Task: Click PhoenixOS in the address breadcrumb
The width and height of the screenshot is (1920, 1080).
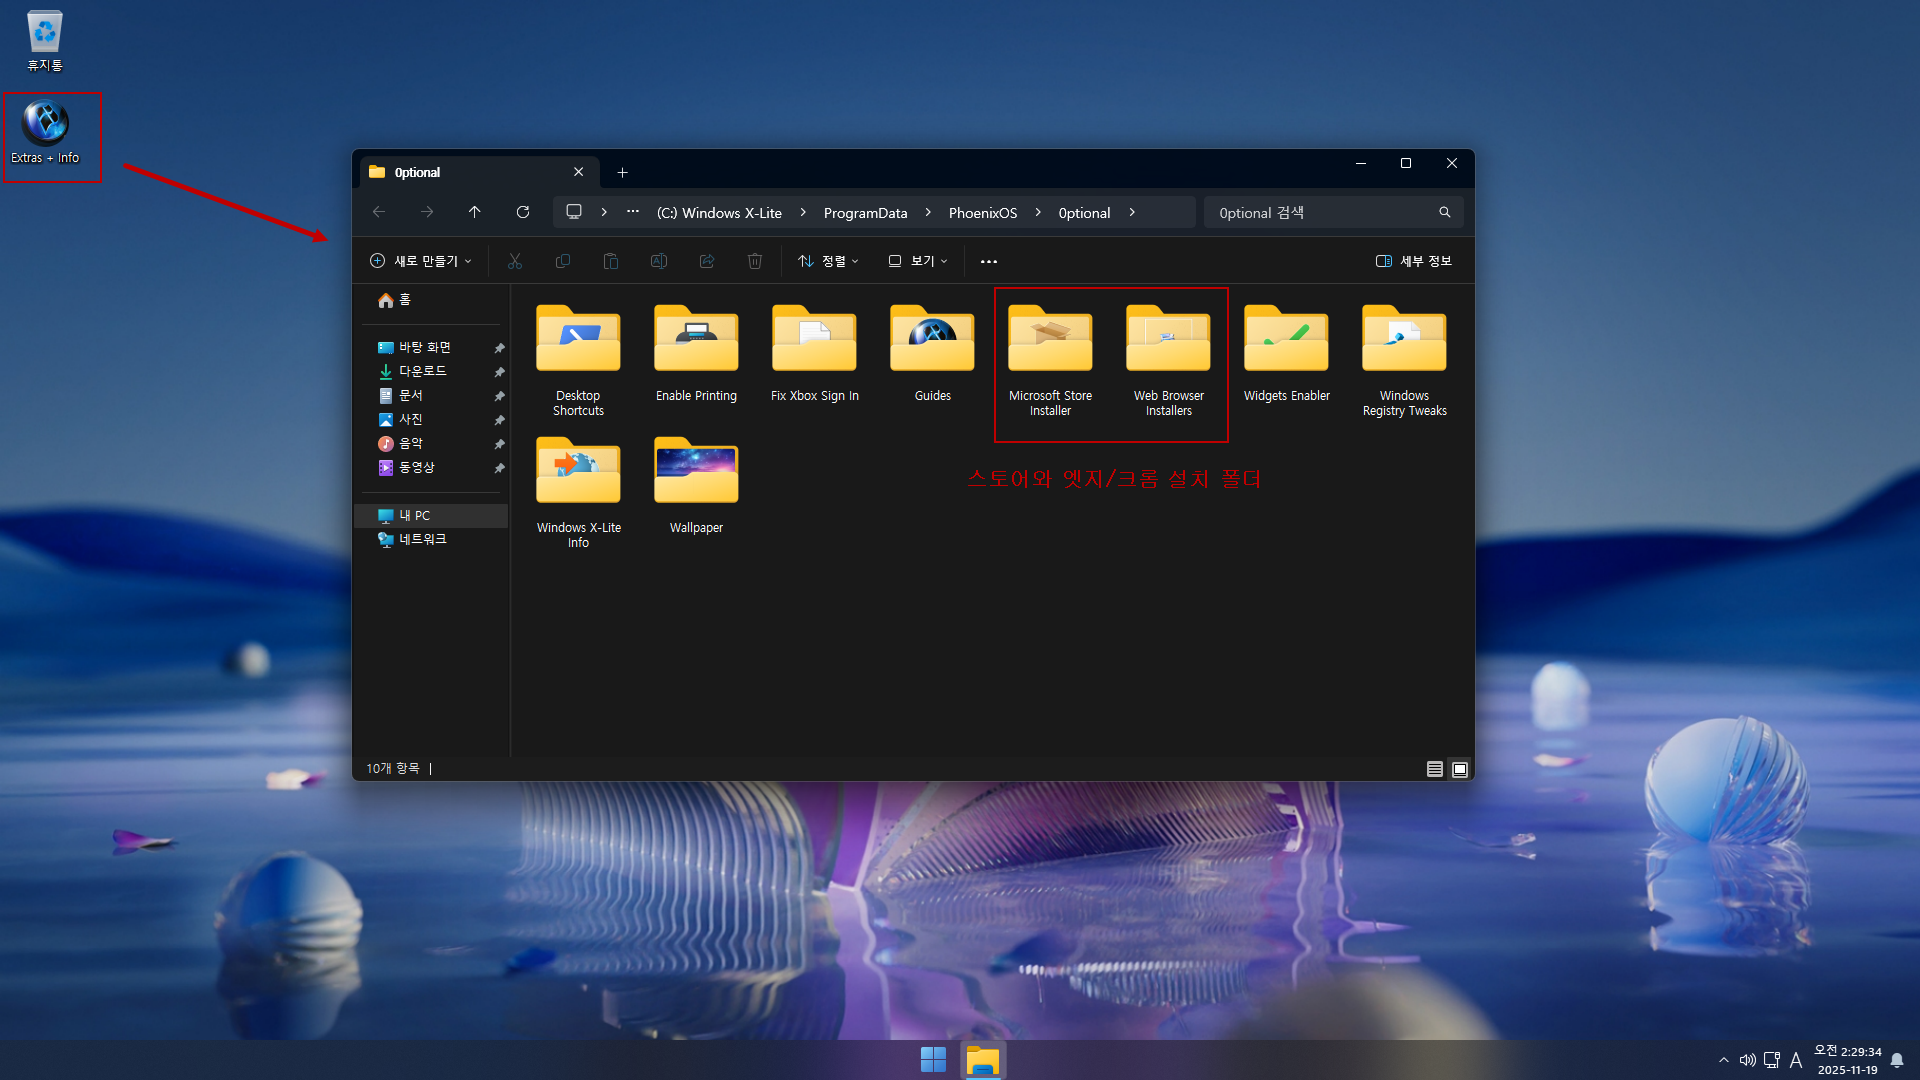Action: tap(982, 213)
